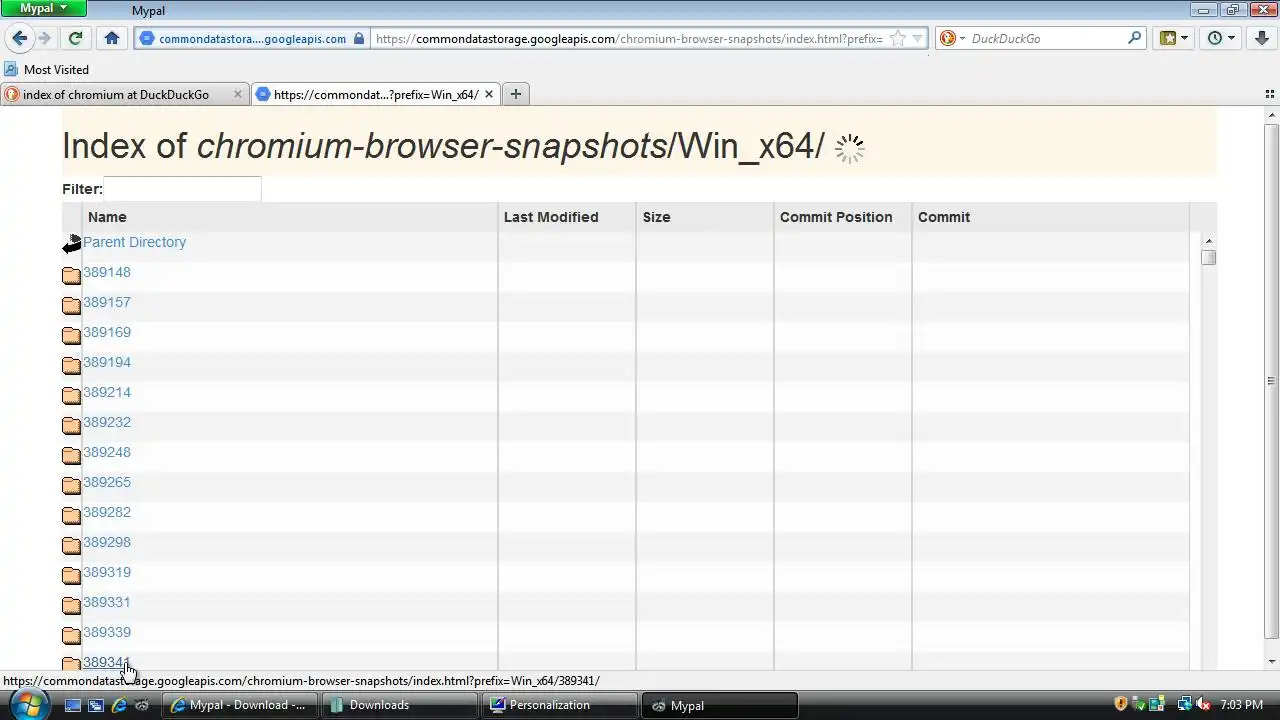Click the Parent Directory back-arrow icon

(x=72, y=244)
